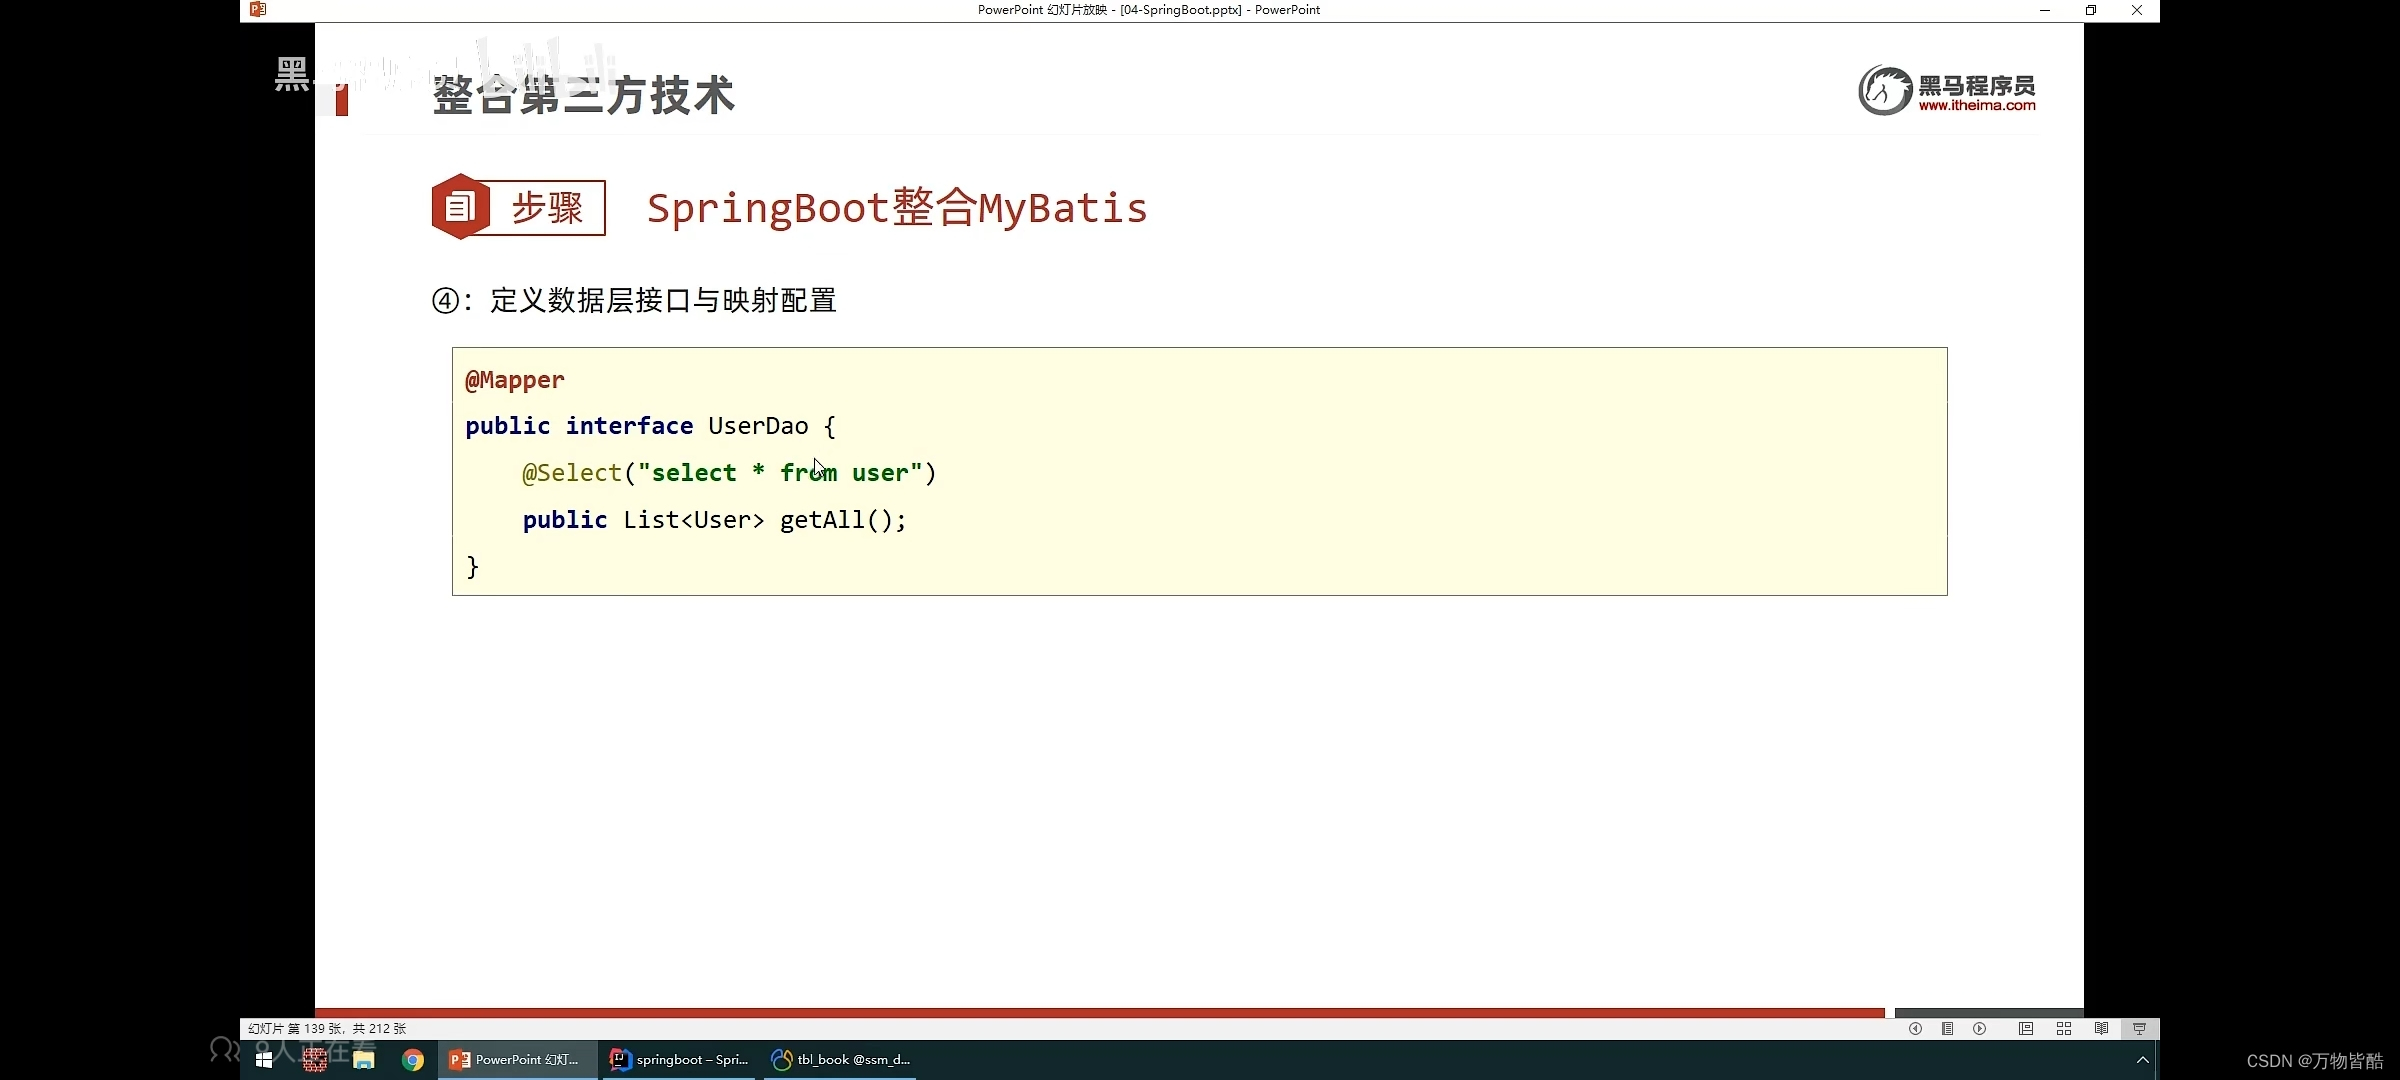Close the PowerPoint slideshow window

2137,10
